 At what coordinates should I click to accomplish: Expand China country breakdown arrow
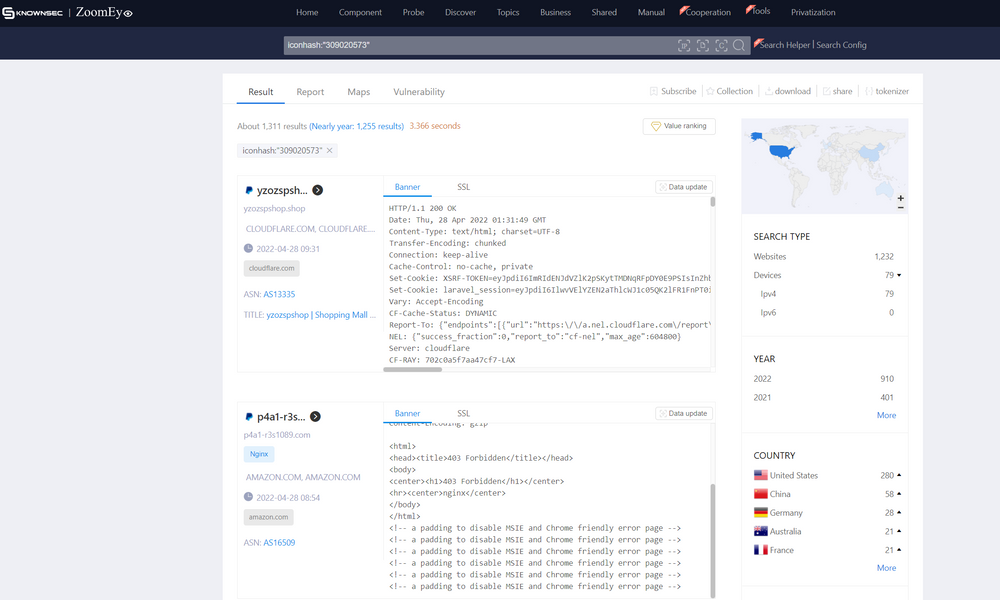(899, 494)
